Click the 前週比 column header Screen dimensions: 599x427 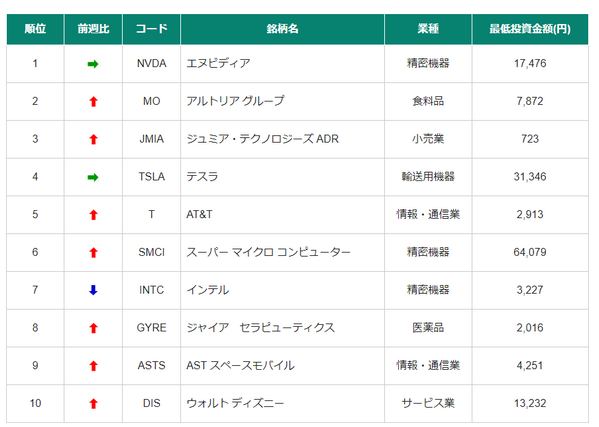[x=93, y=29]
